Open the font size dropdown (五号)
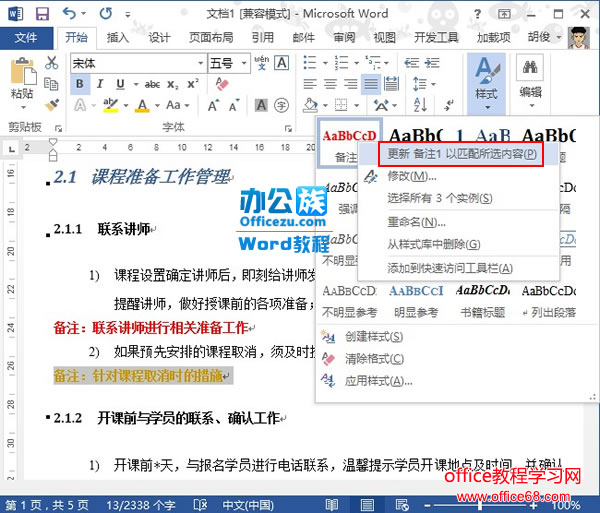Viewport: 600px width, 513px height. 244,63
